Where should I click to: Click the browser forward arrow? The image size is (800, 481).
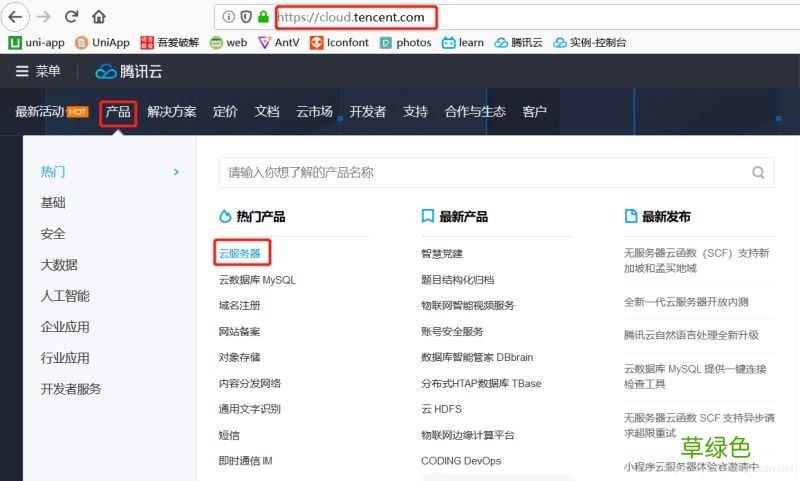pyautogui.click(x=44, y=17)
